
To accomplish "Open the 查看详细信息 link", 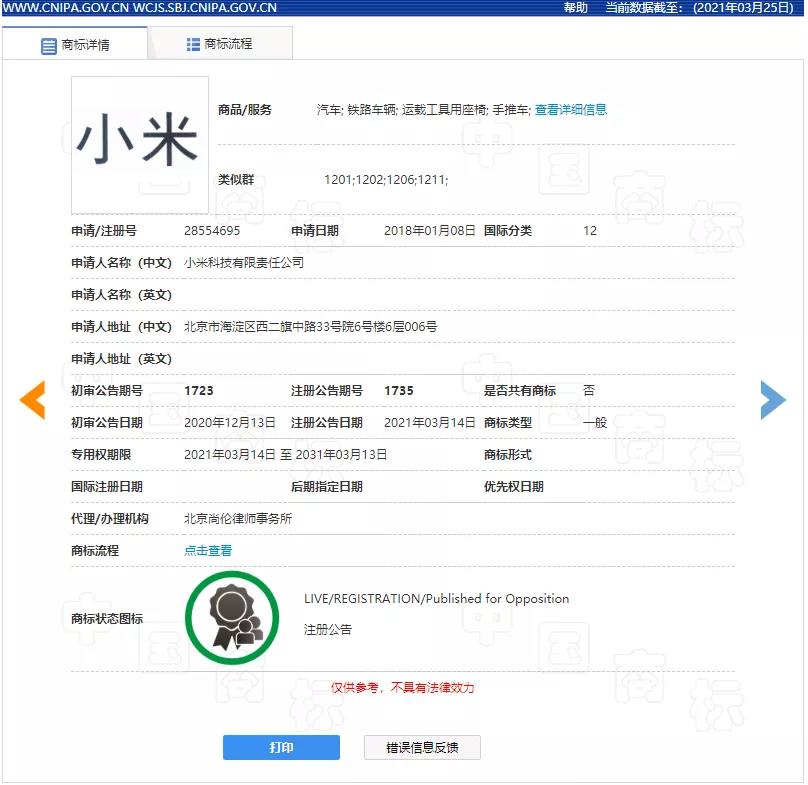I will (570, 110).
